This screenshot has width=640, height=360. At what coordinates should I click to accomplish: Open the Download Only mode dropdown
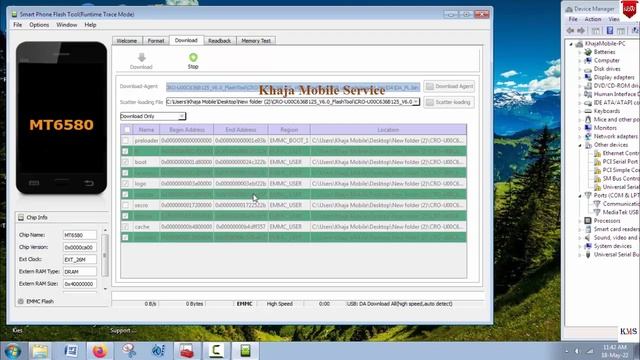click(x=182, y=116)
